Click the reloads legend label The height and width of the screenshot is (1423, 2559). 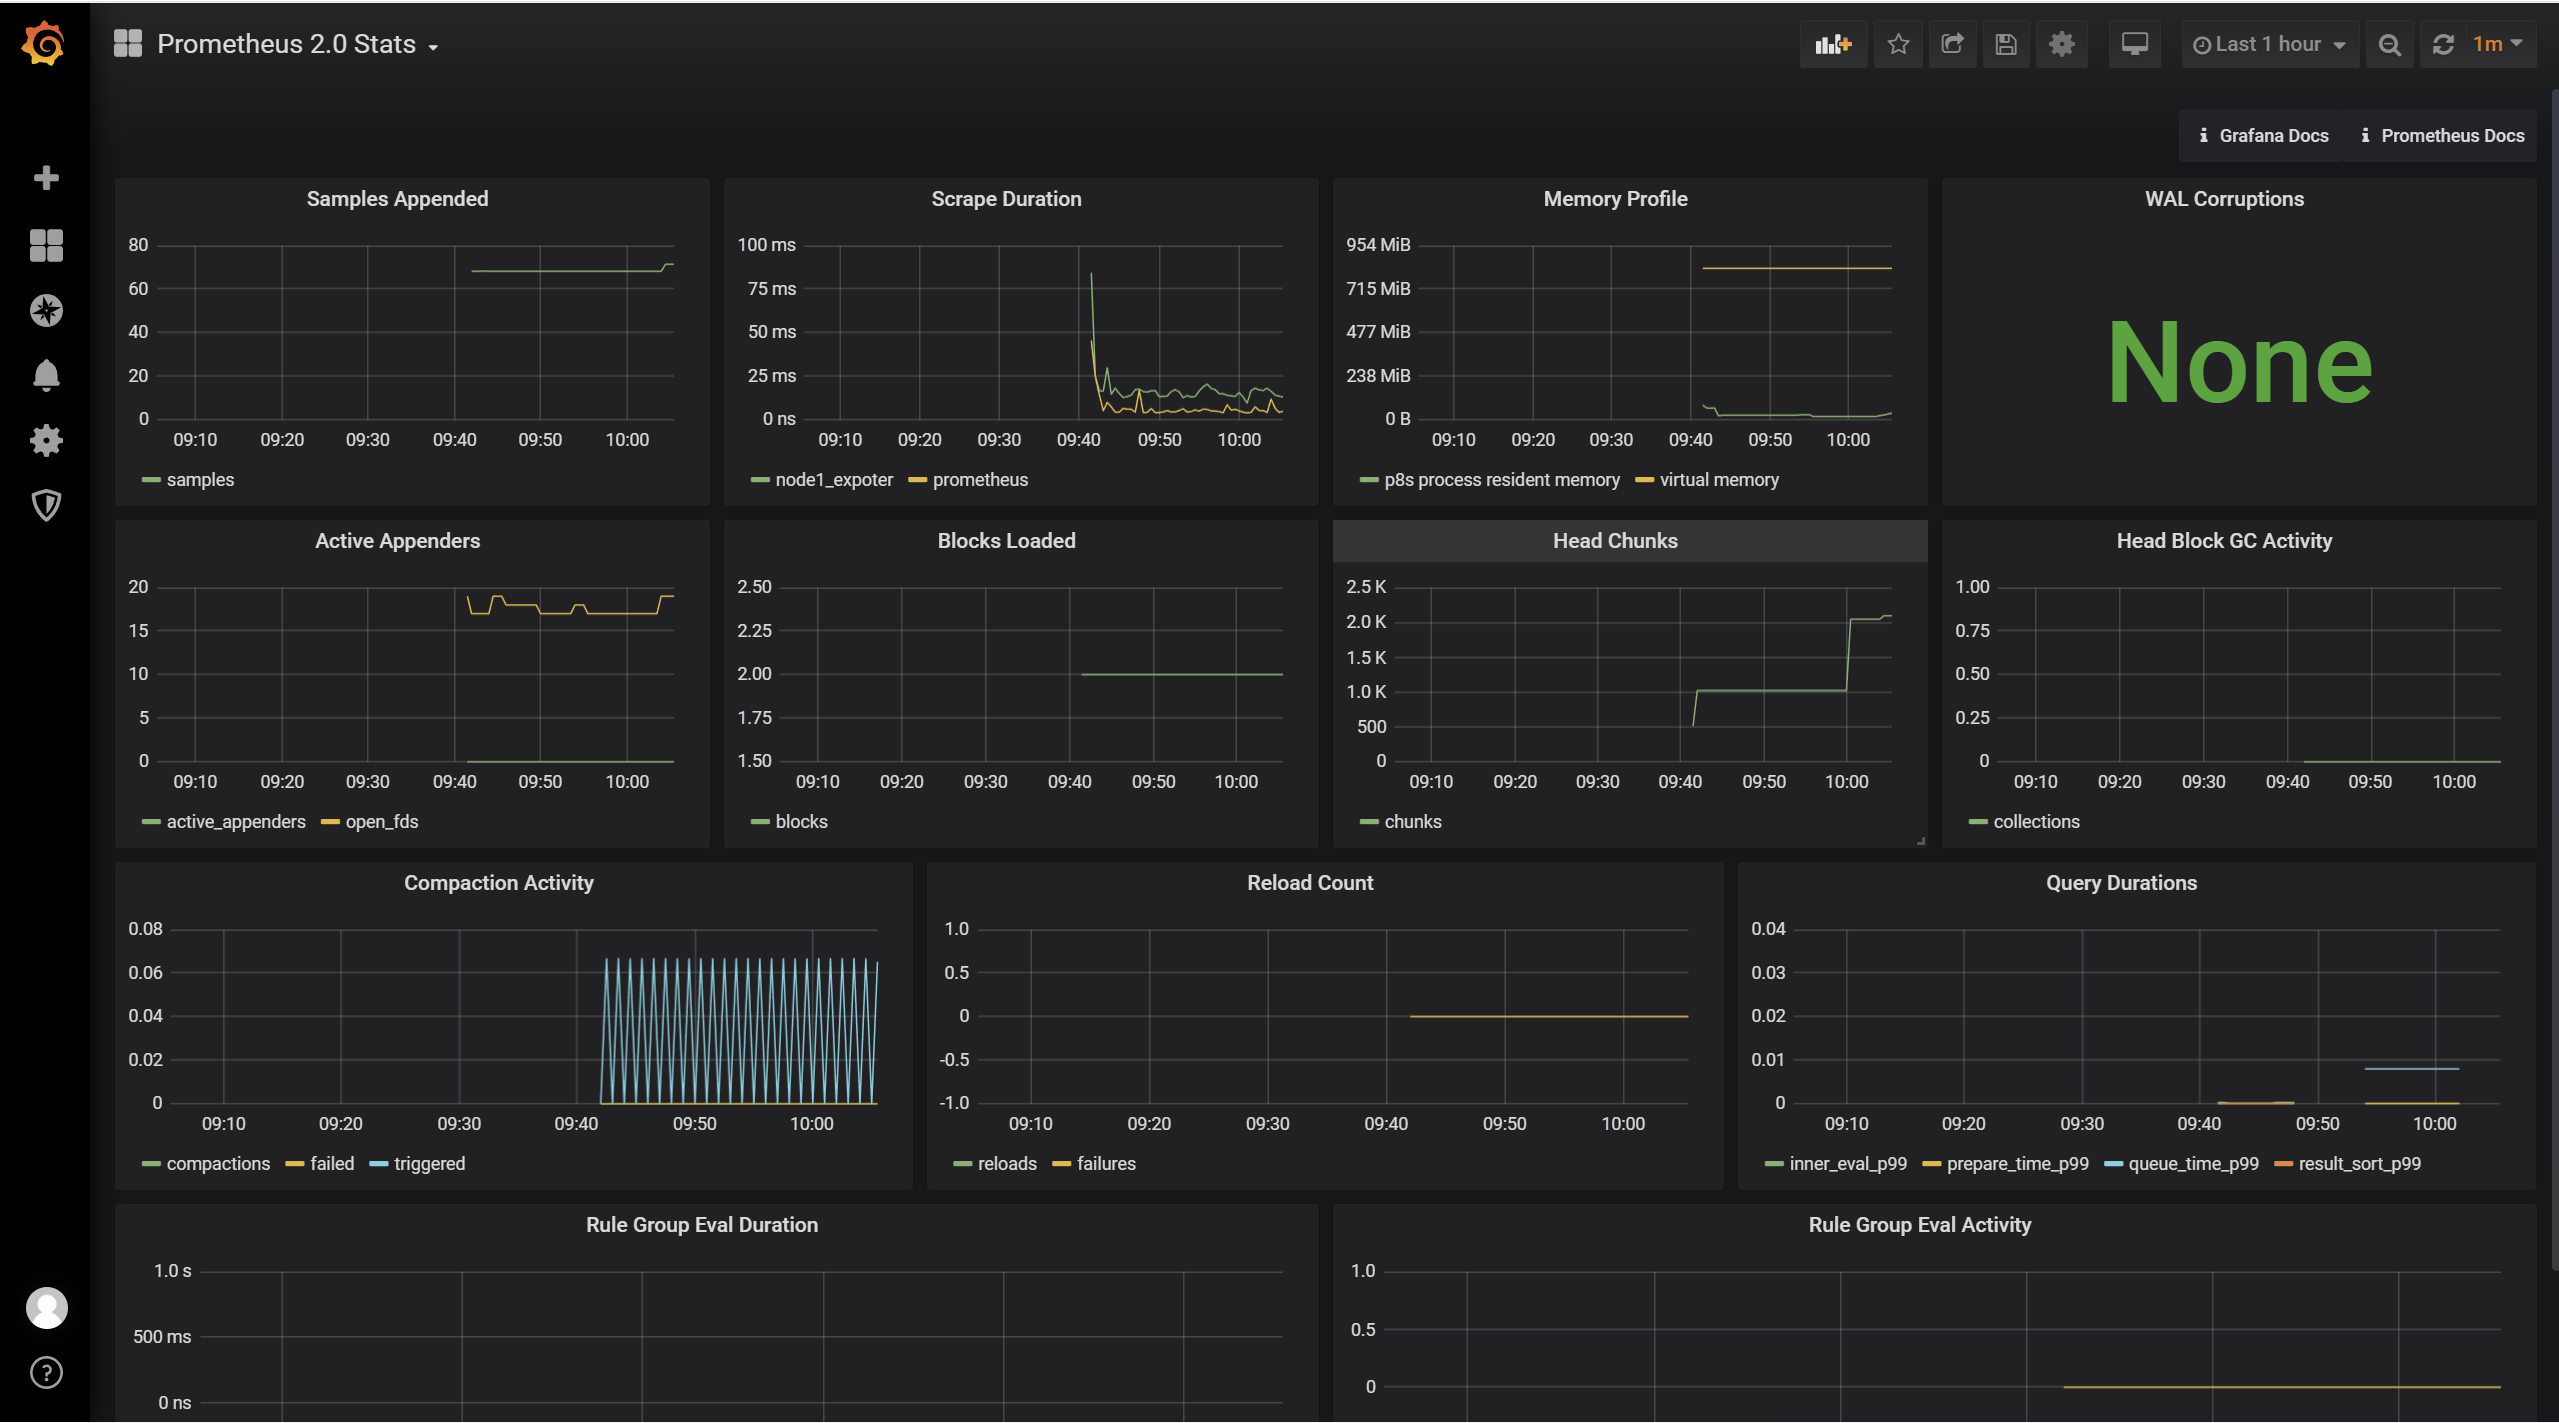point(1007,1164)
